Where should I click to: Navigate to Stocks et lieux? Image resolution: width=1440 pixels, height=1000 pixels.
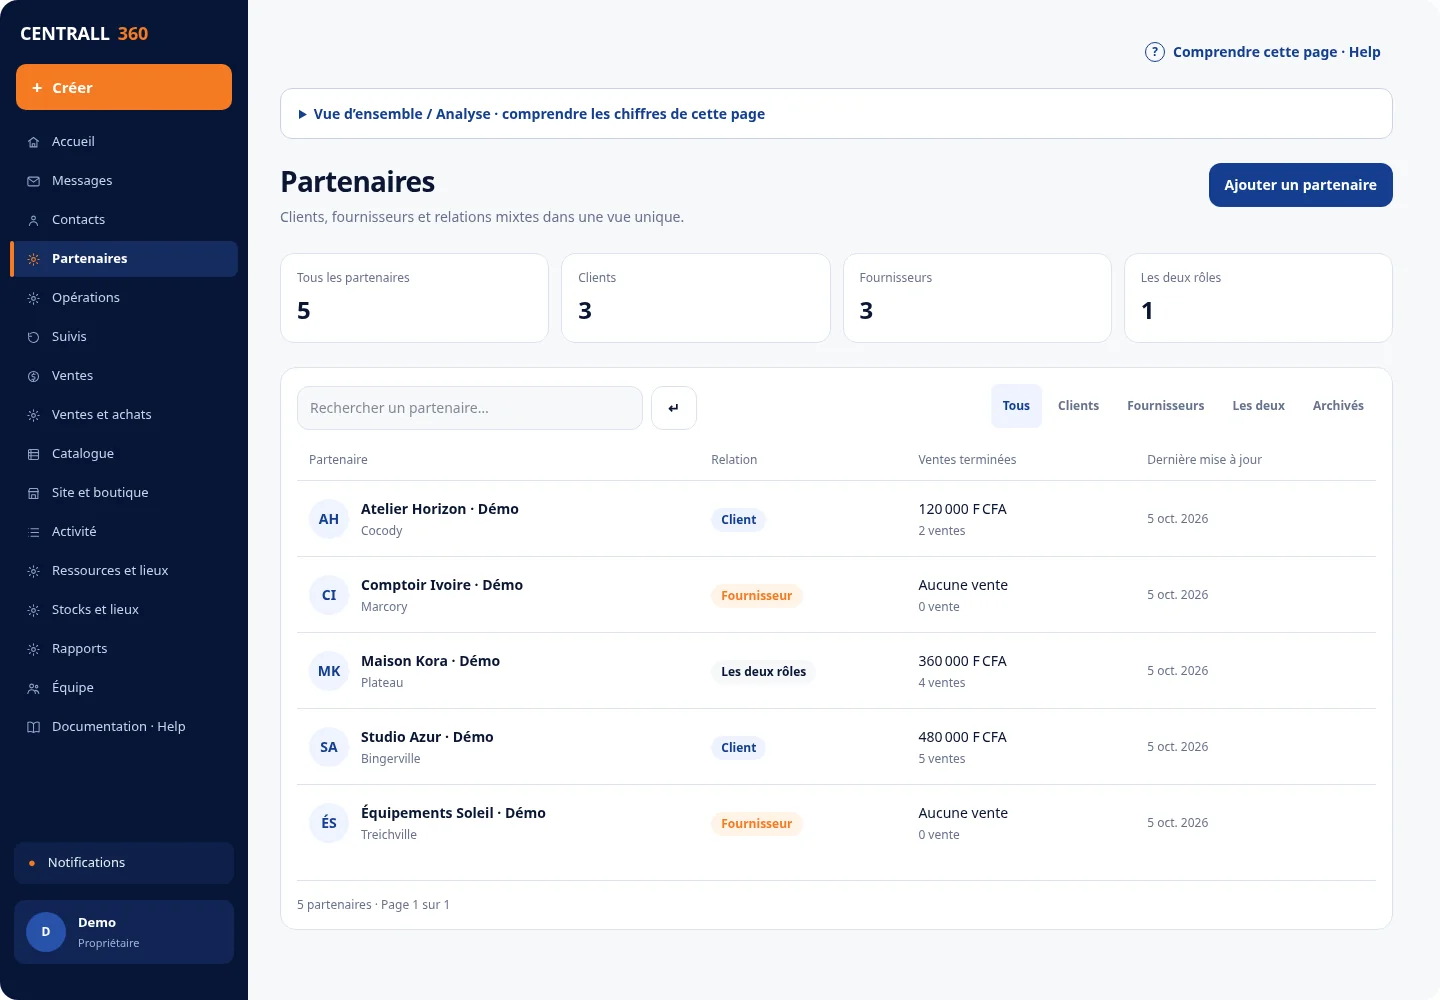click(124, 610)
